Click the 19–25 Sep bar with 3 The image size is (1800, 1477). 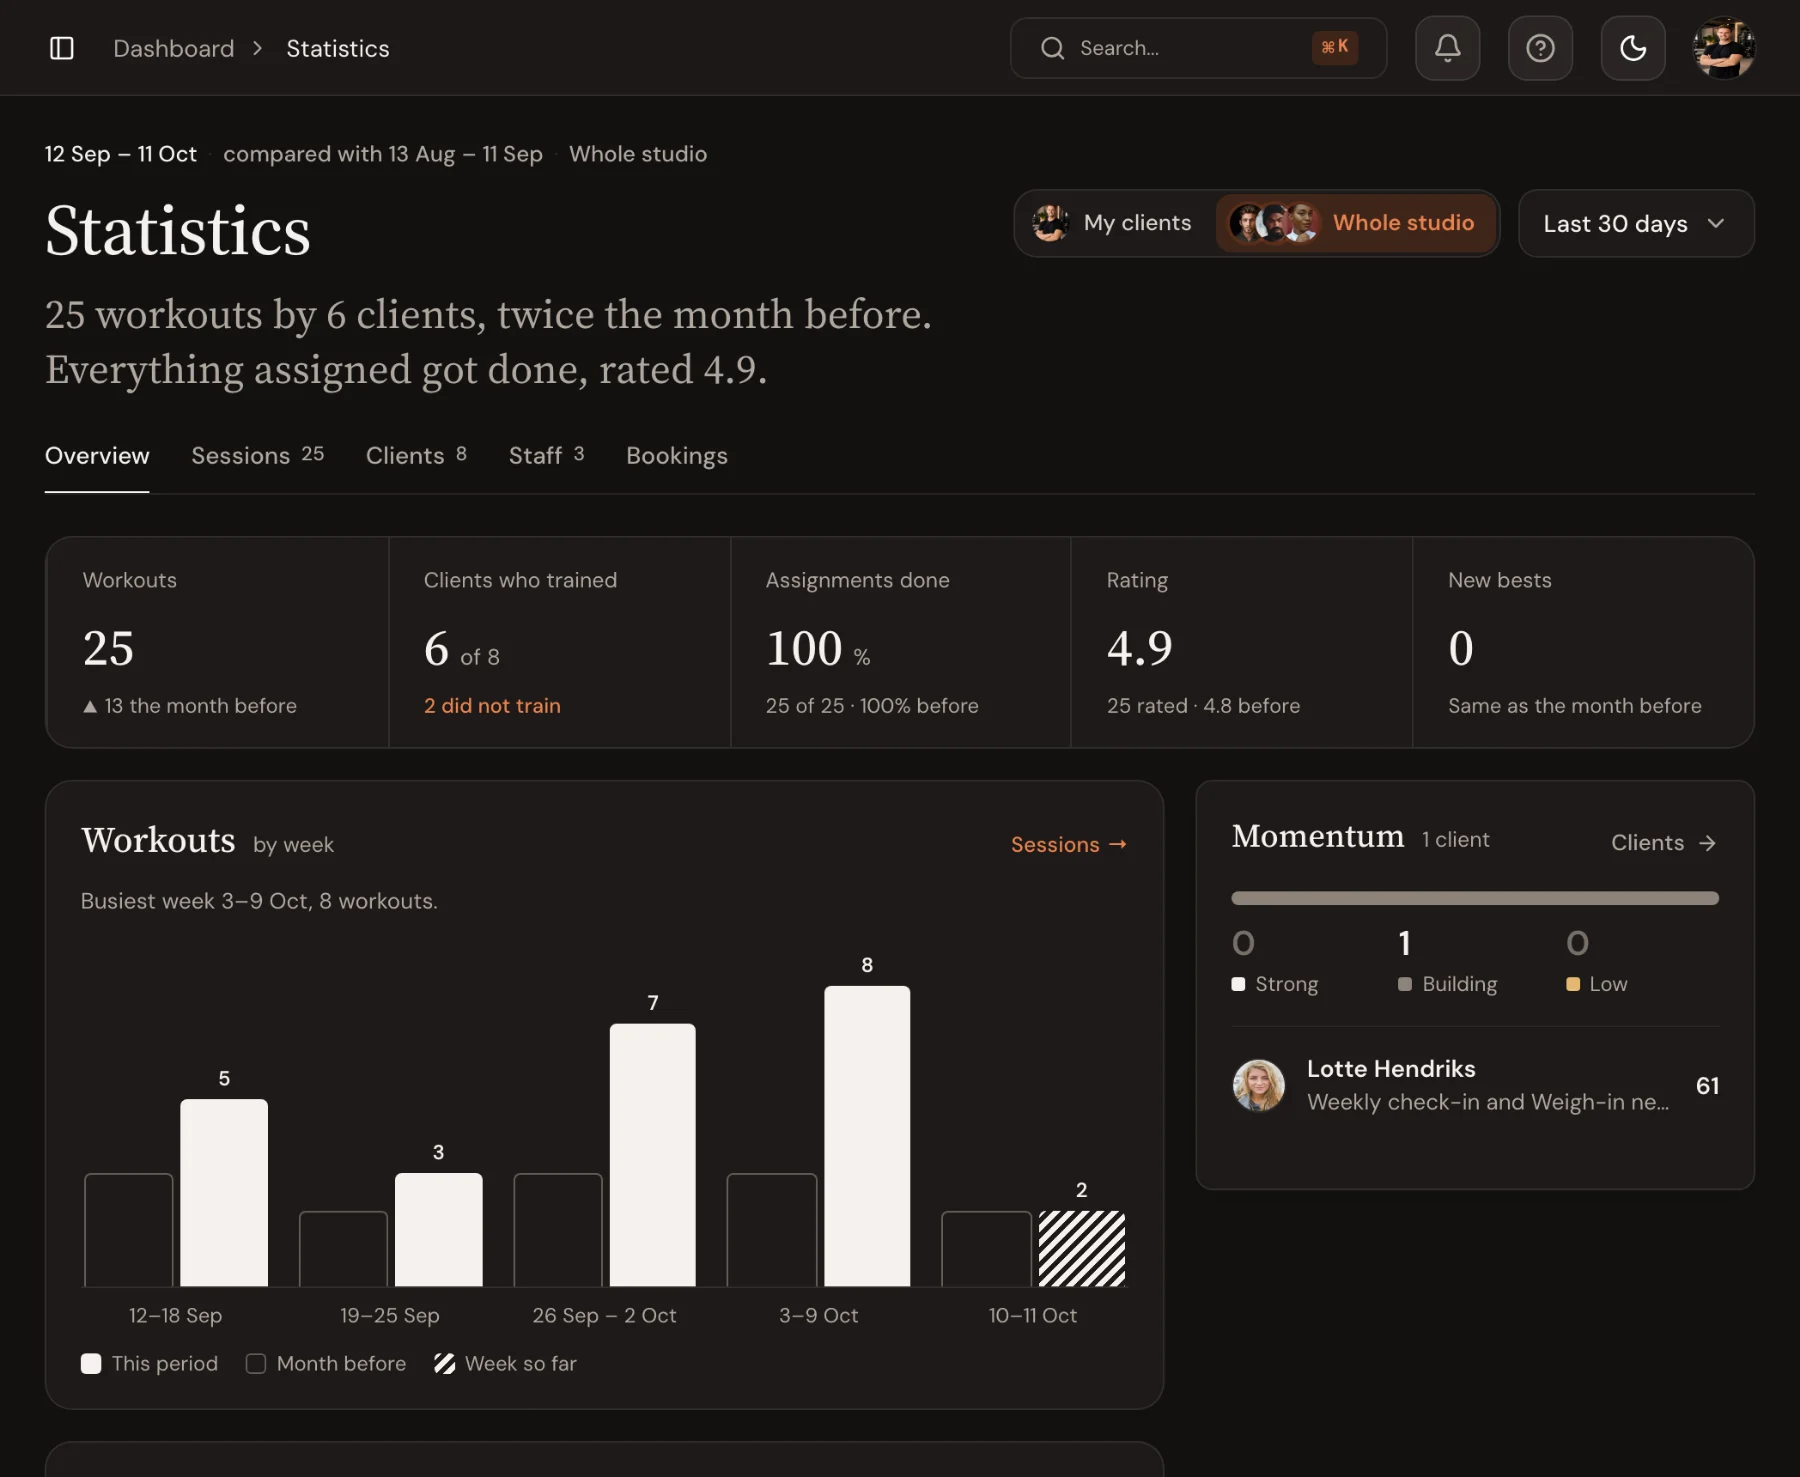438,1230
